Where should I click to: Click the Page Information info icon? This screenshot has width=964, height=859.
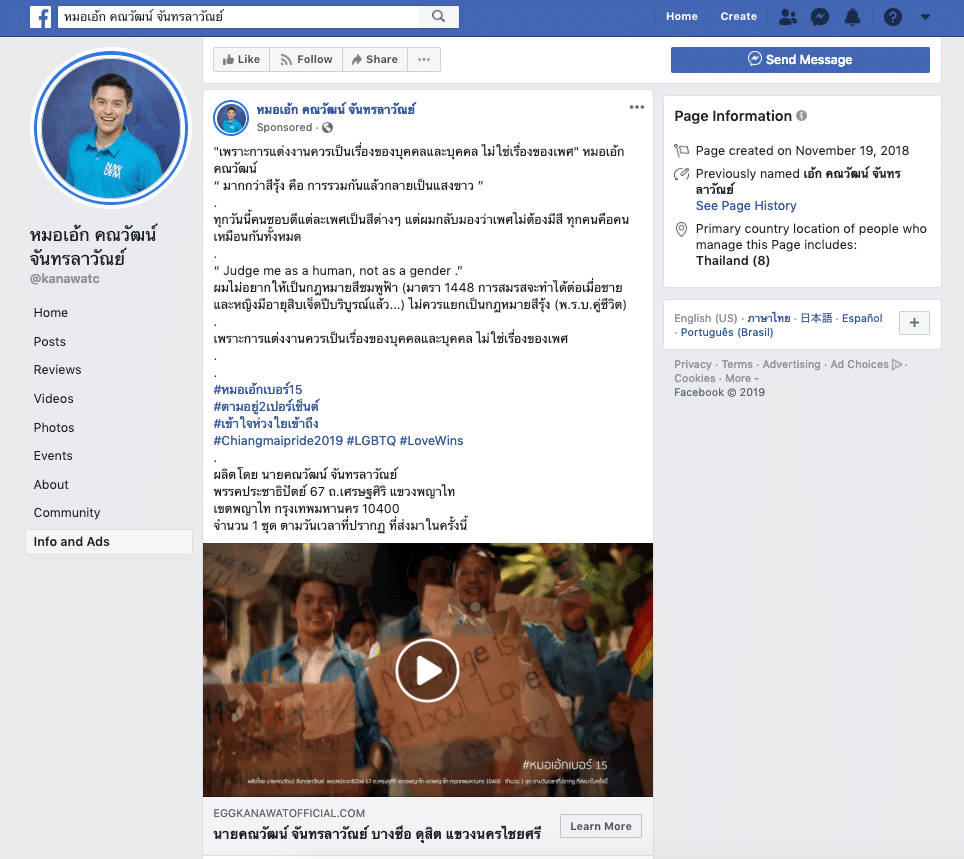pyautogui.click(x=801, y=116)
